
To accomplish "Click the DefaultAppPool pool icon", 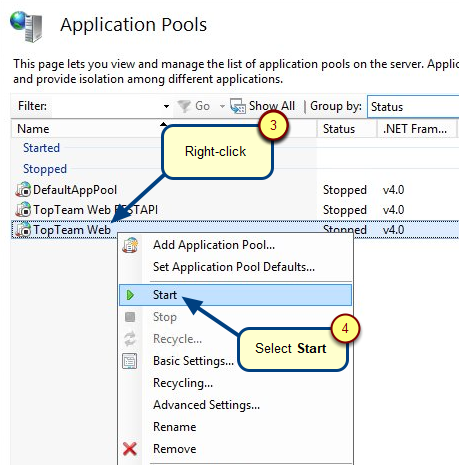I will point(23,189).
